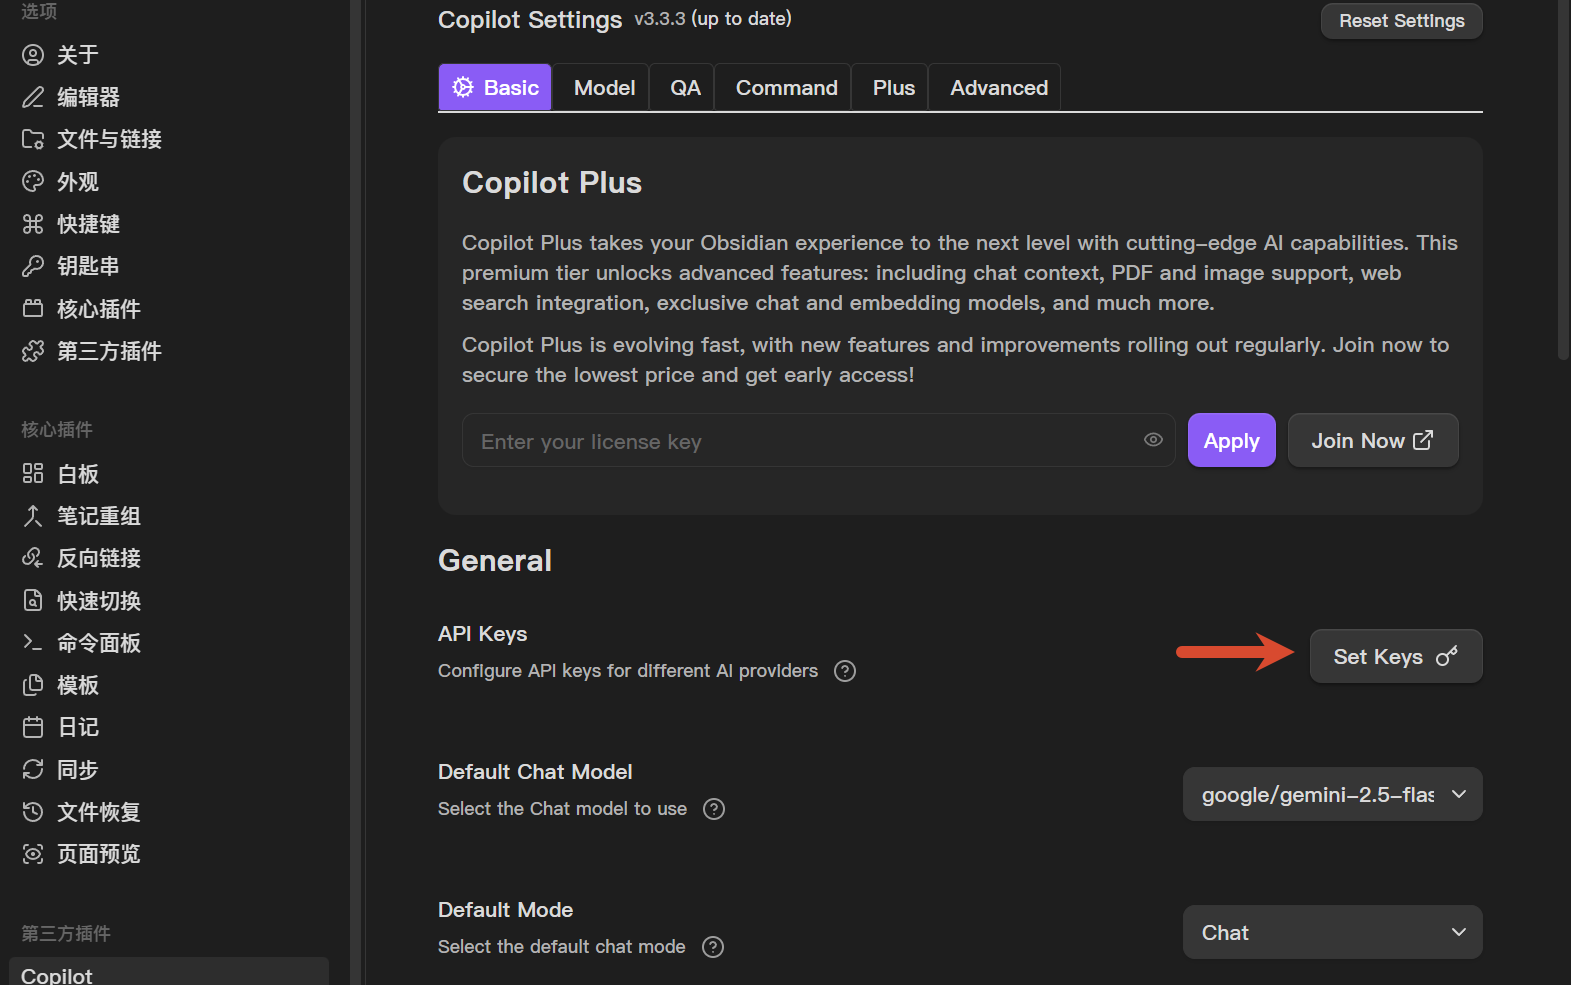Screen dimensions: 1571x985
Task: Click the 快捷键 command-key icon
Action: 33,224
